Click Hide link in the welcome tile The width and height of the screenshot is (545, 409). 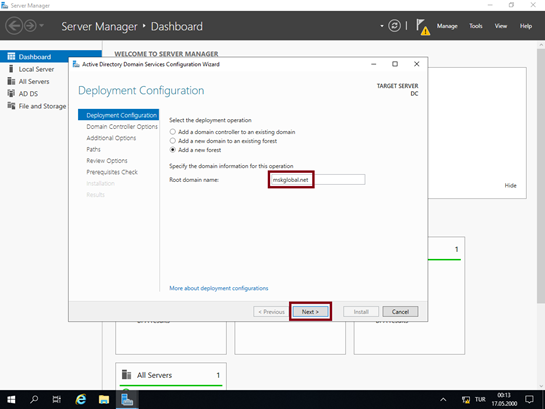tap(510, 186)
